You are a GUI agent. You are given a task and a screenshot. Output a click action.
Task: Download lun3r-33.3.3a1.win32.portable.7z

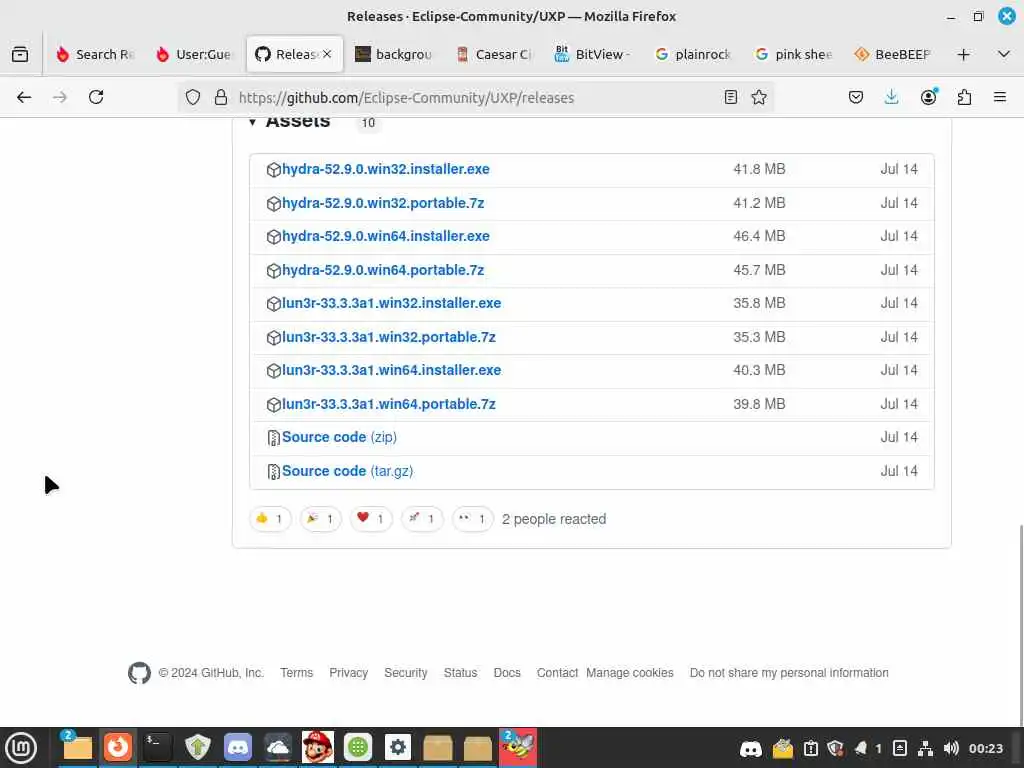(x=389, y=338)
